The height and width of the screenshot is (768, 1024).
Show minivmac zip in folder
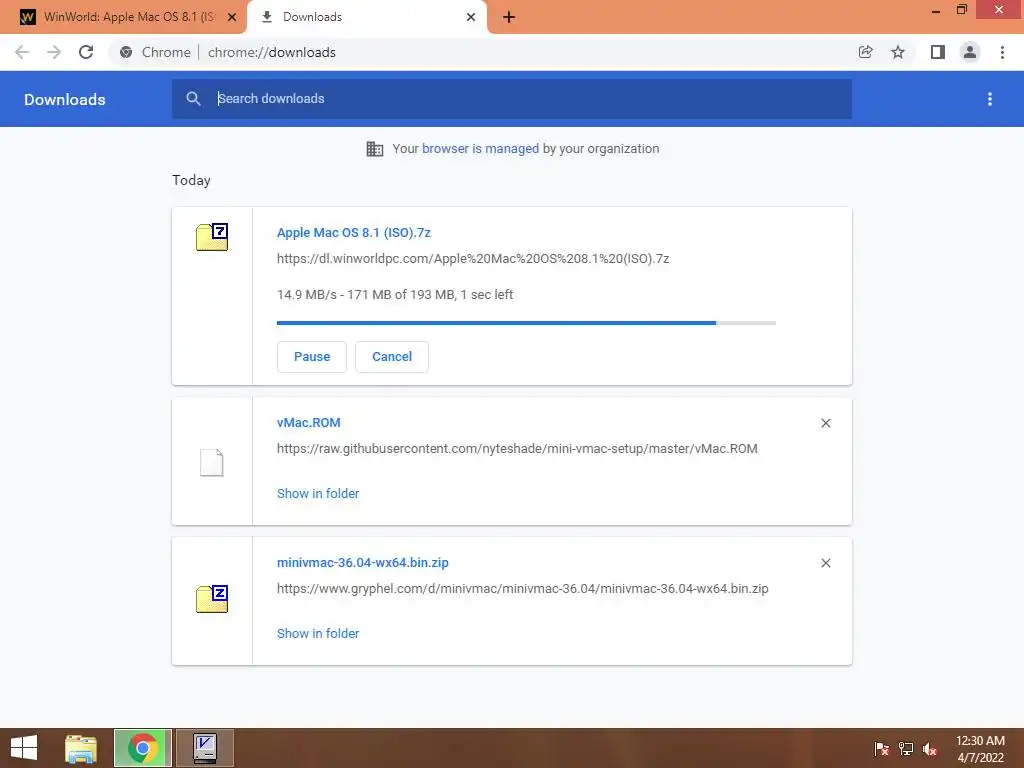318,633
